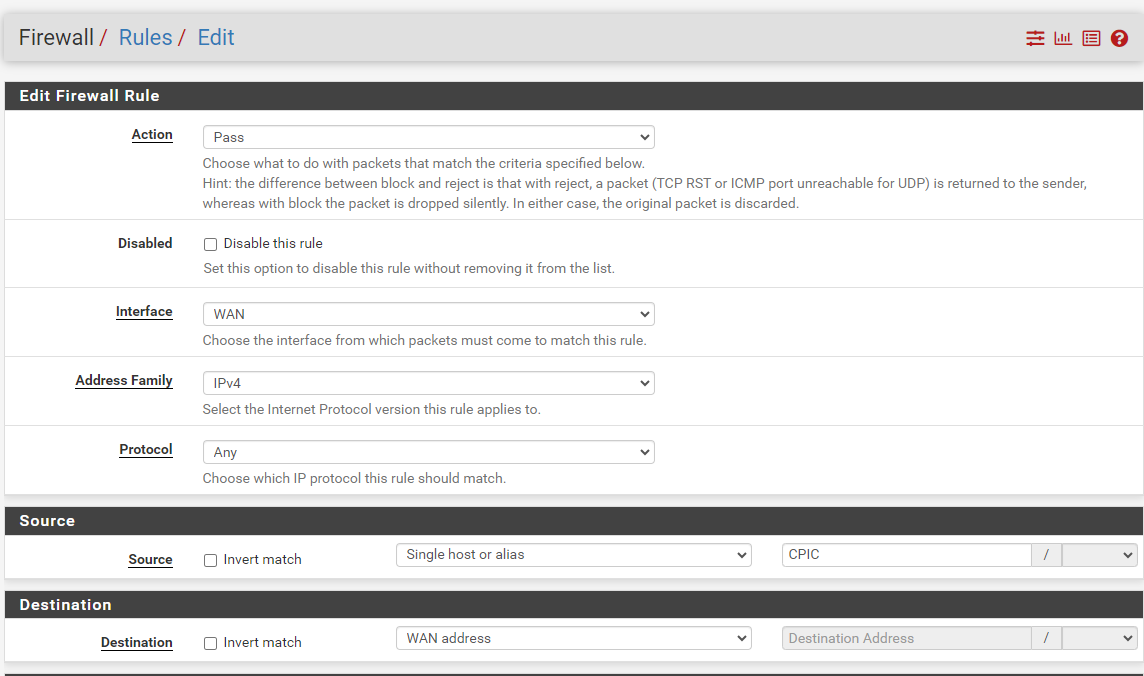Open the Source subnet mask dropdown
The width and height of the screenshot is (1144, 676).
[1099, 555]
